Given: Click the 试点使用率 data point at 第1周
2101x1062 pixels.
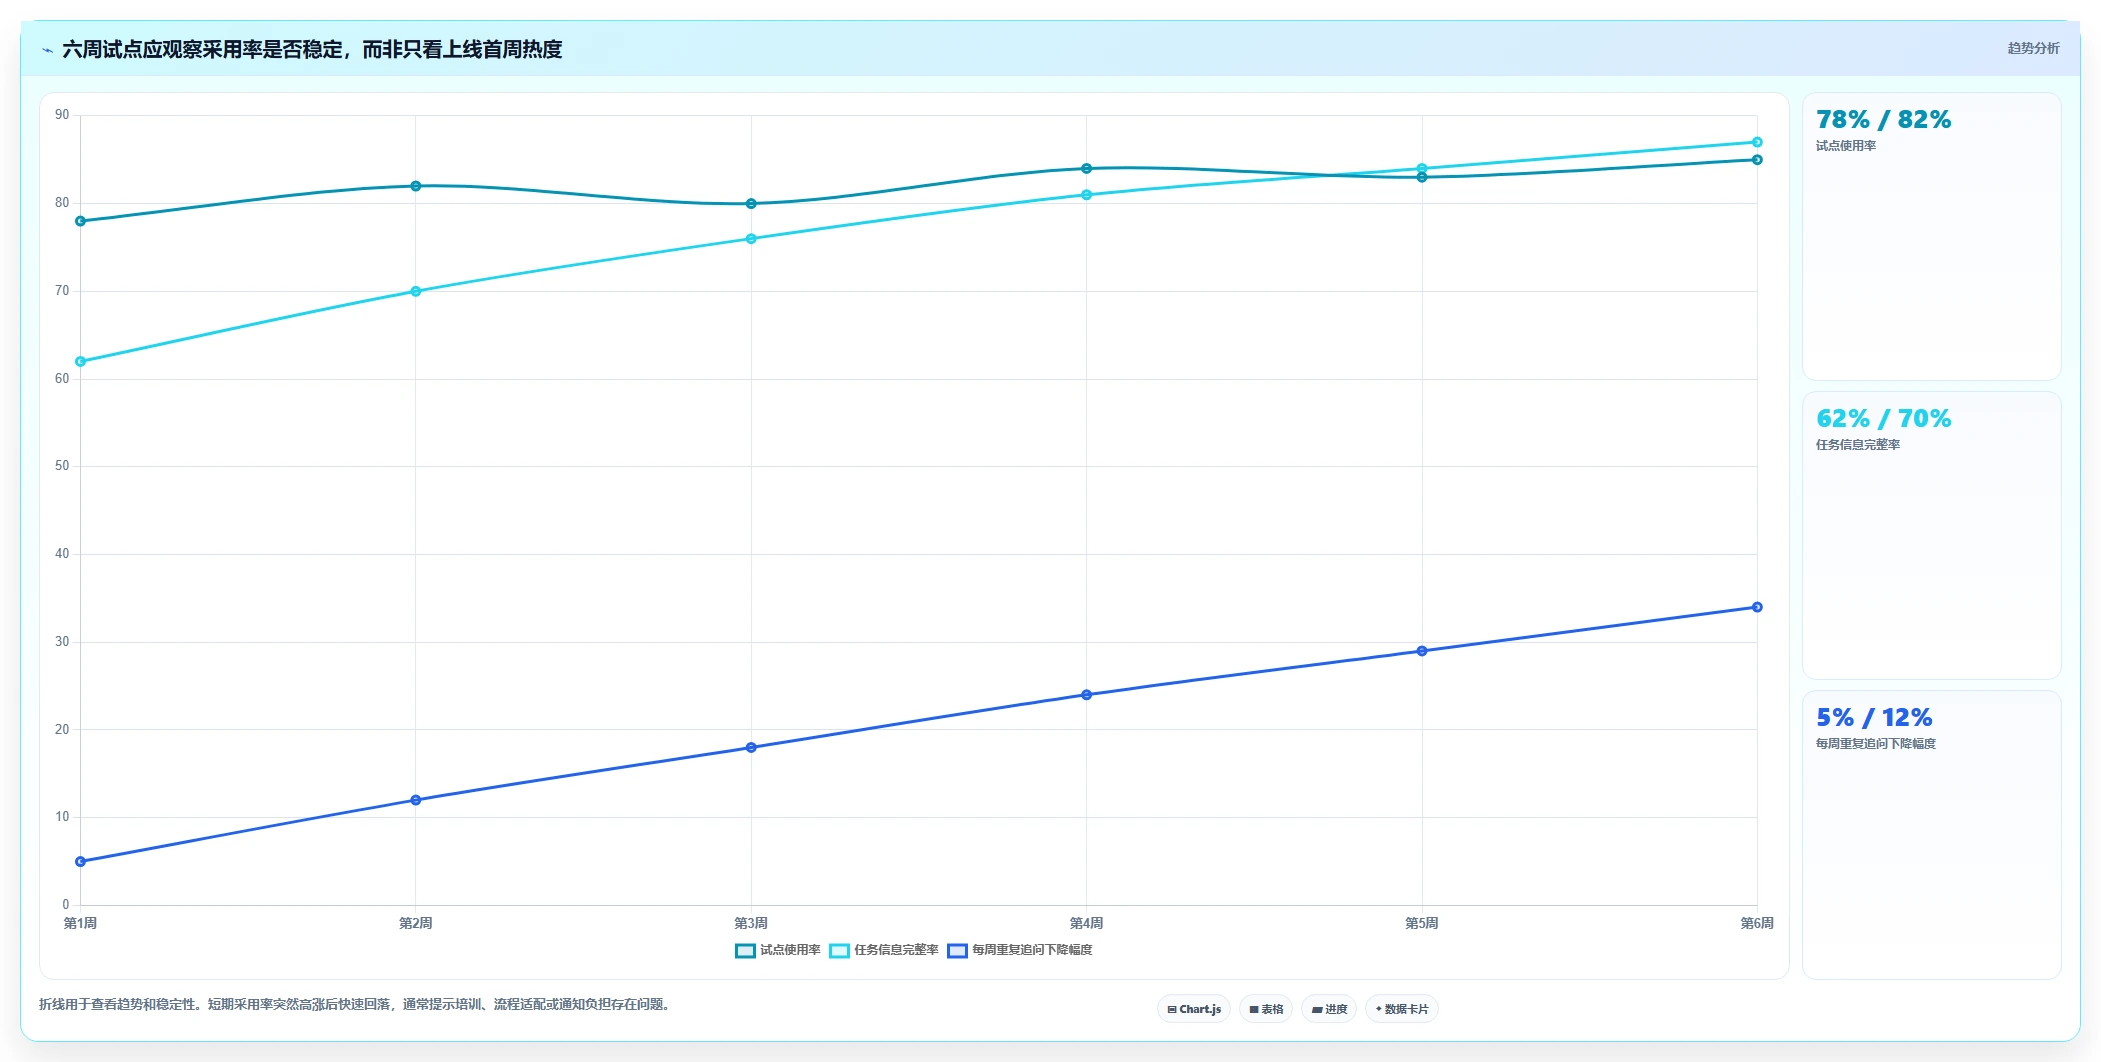Looking at the screenshot, I should pos(81,221).
